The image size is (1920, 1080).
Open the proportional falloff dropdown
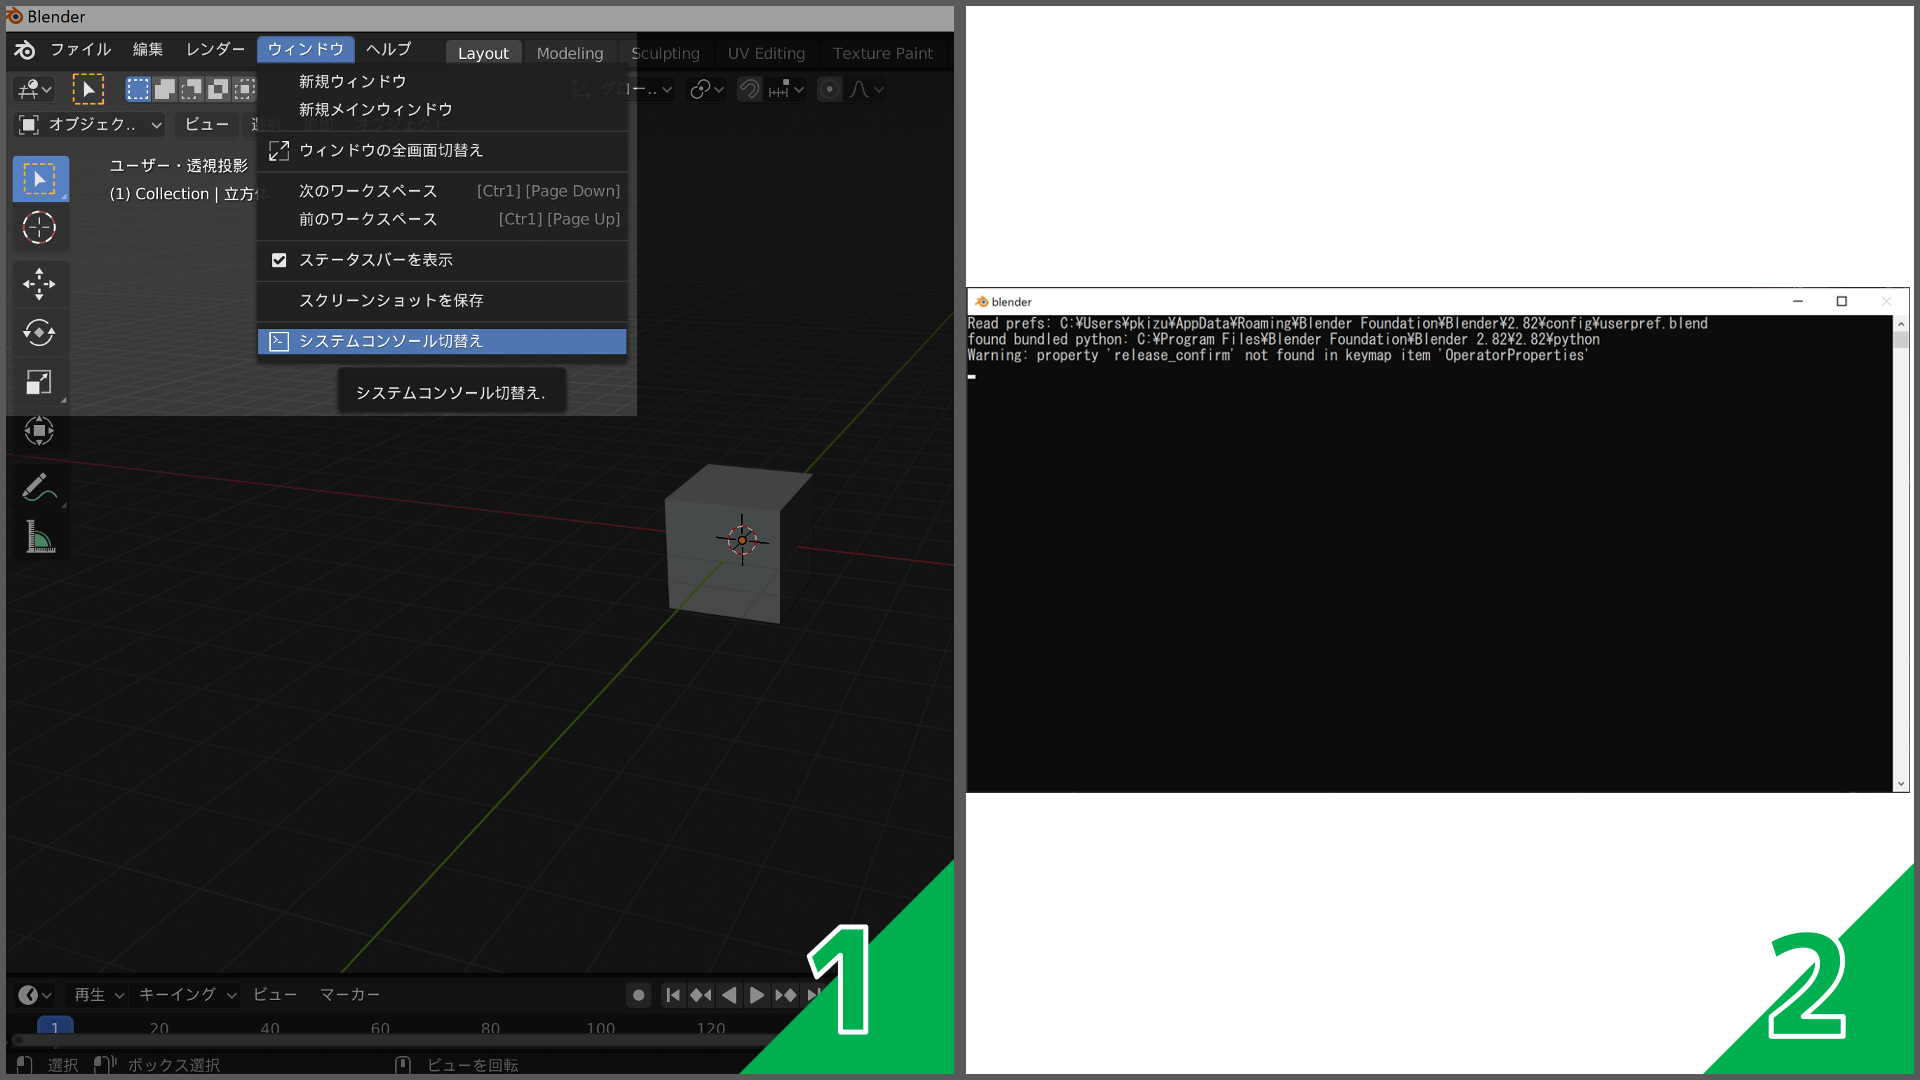pyautogui.click(x=866, y=89)
